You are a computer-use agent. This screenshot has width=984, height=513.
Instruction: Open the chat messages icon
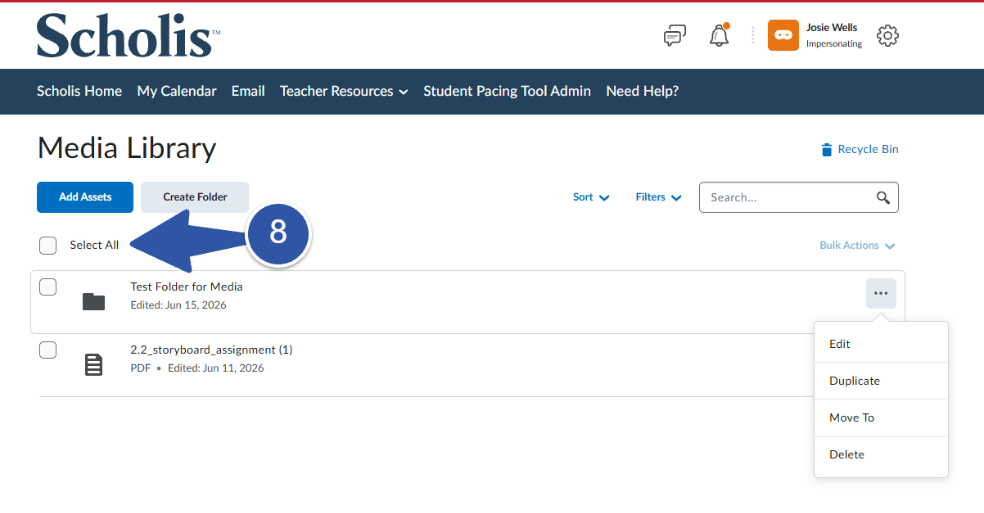(x=675, y=36)
